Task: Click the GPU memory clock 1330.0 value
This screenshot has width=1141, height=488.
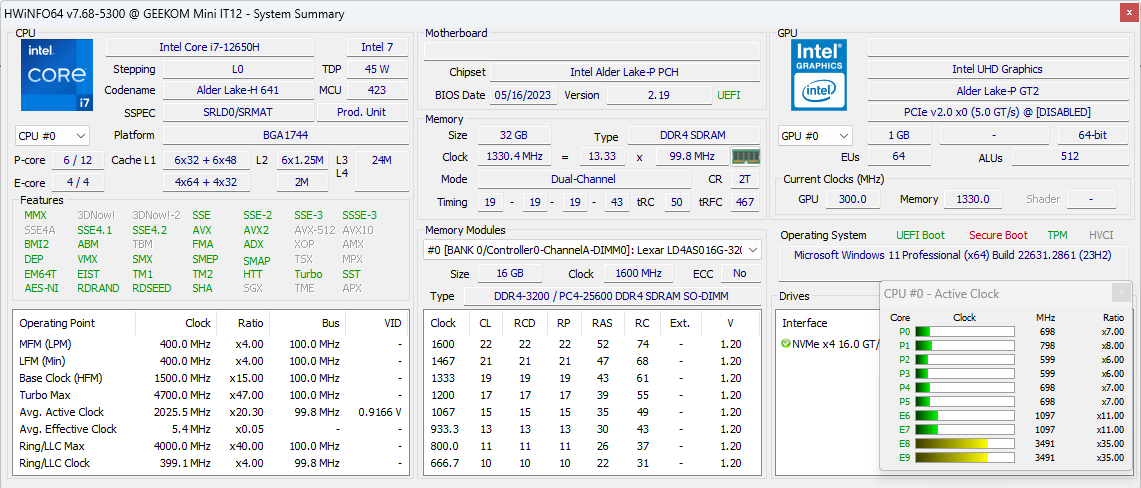Action: (x=973, y=199)
